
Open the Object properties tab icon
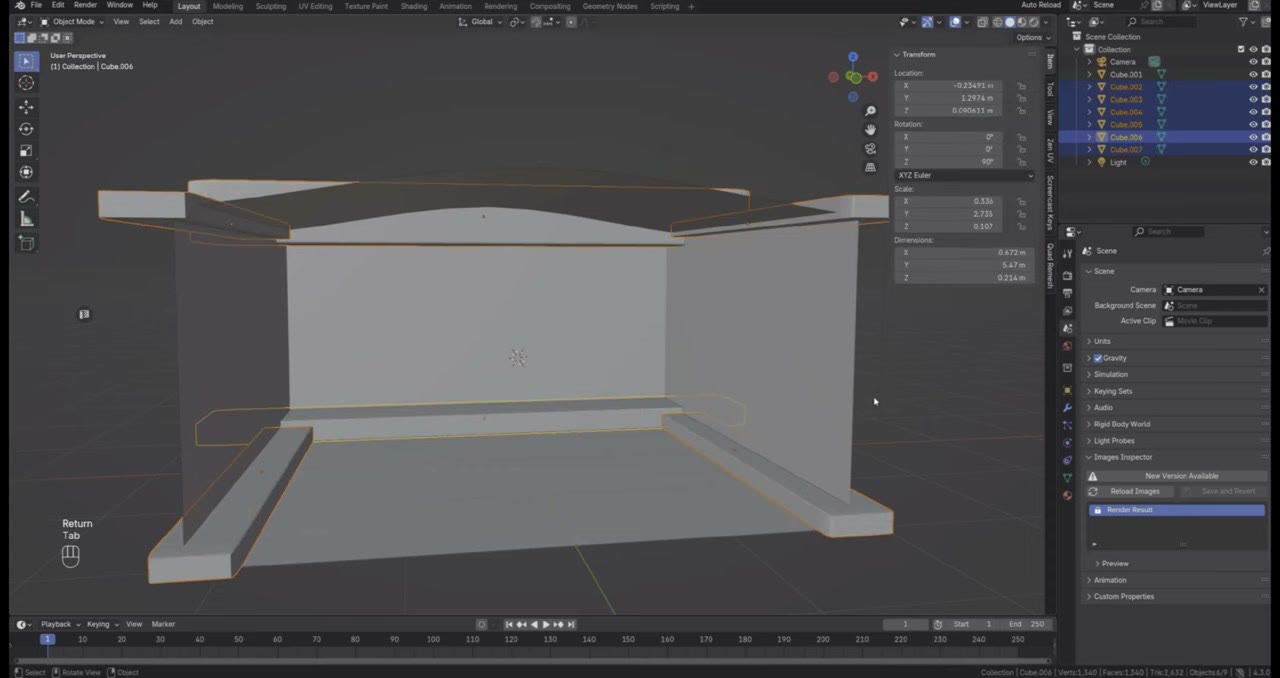(1067, 390)
